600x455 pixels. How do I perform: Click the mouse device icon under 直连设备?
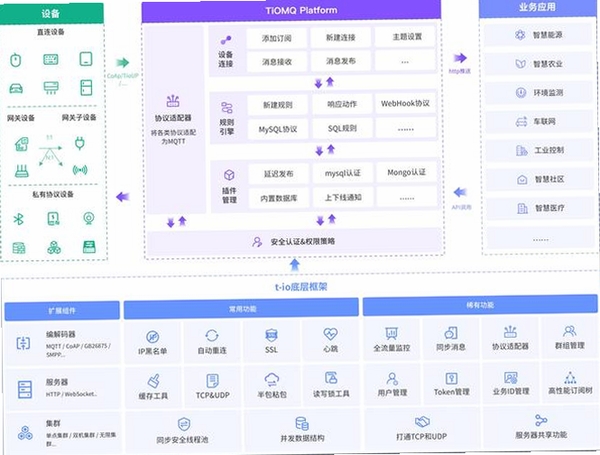tap(16, 60)
